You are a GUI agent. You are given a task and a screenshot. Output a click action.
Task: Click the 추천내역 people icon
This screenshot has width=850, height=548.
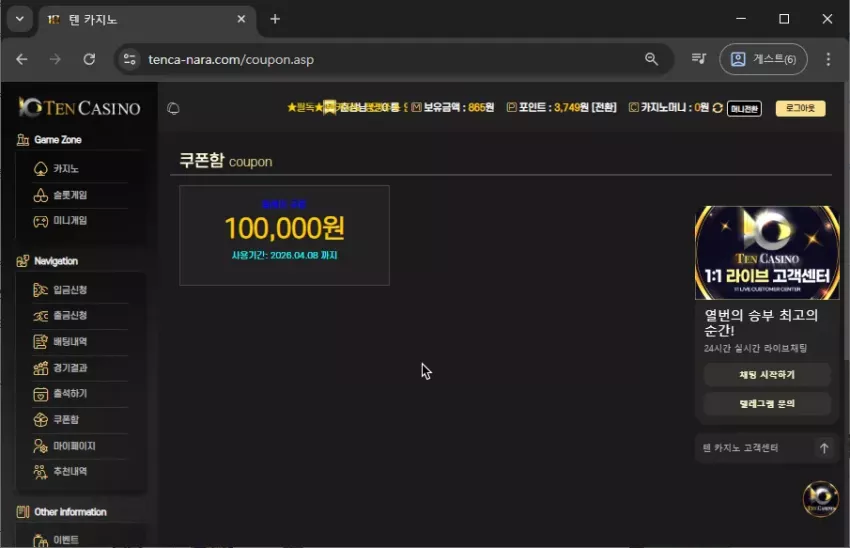point(41,472)
